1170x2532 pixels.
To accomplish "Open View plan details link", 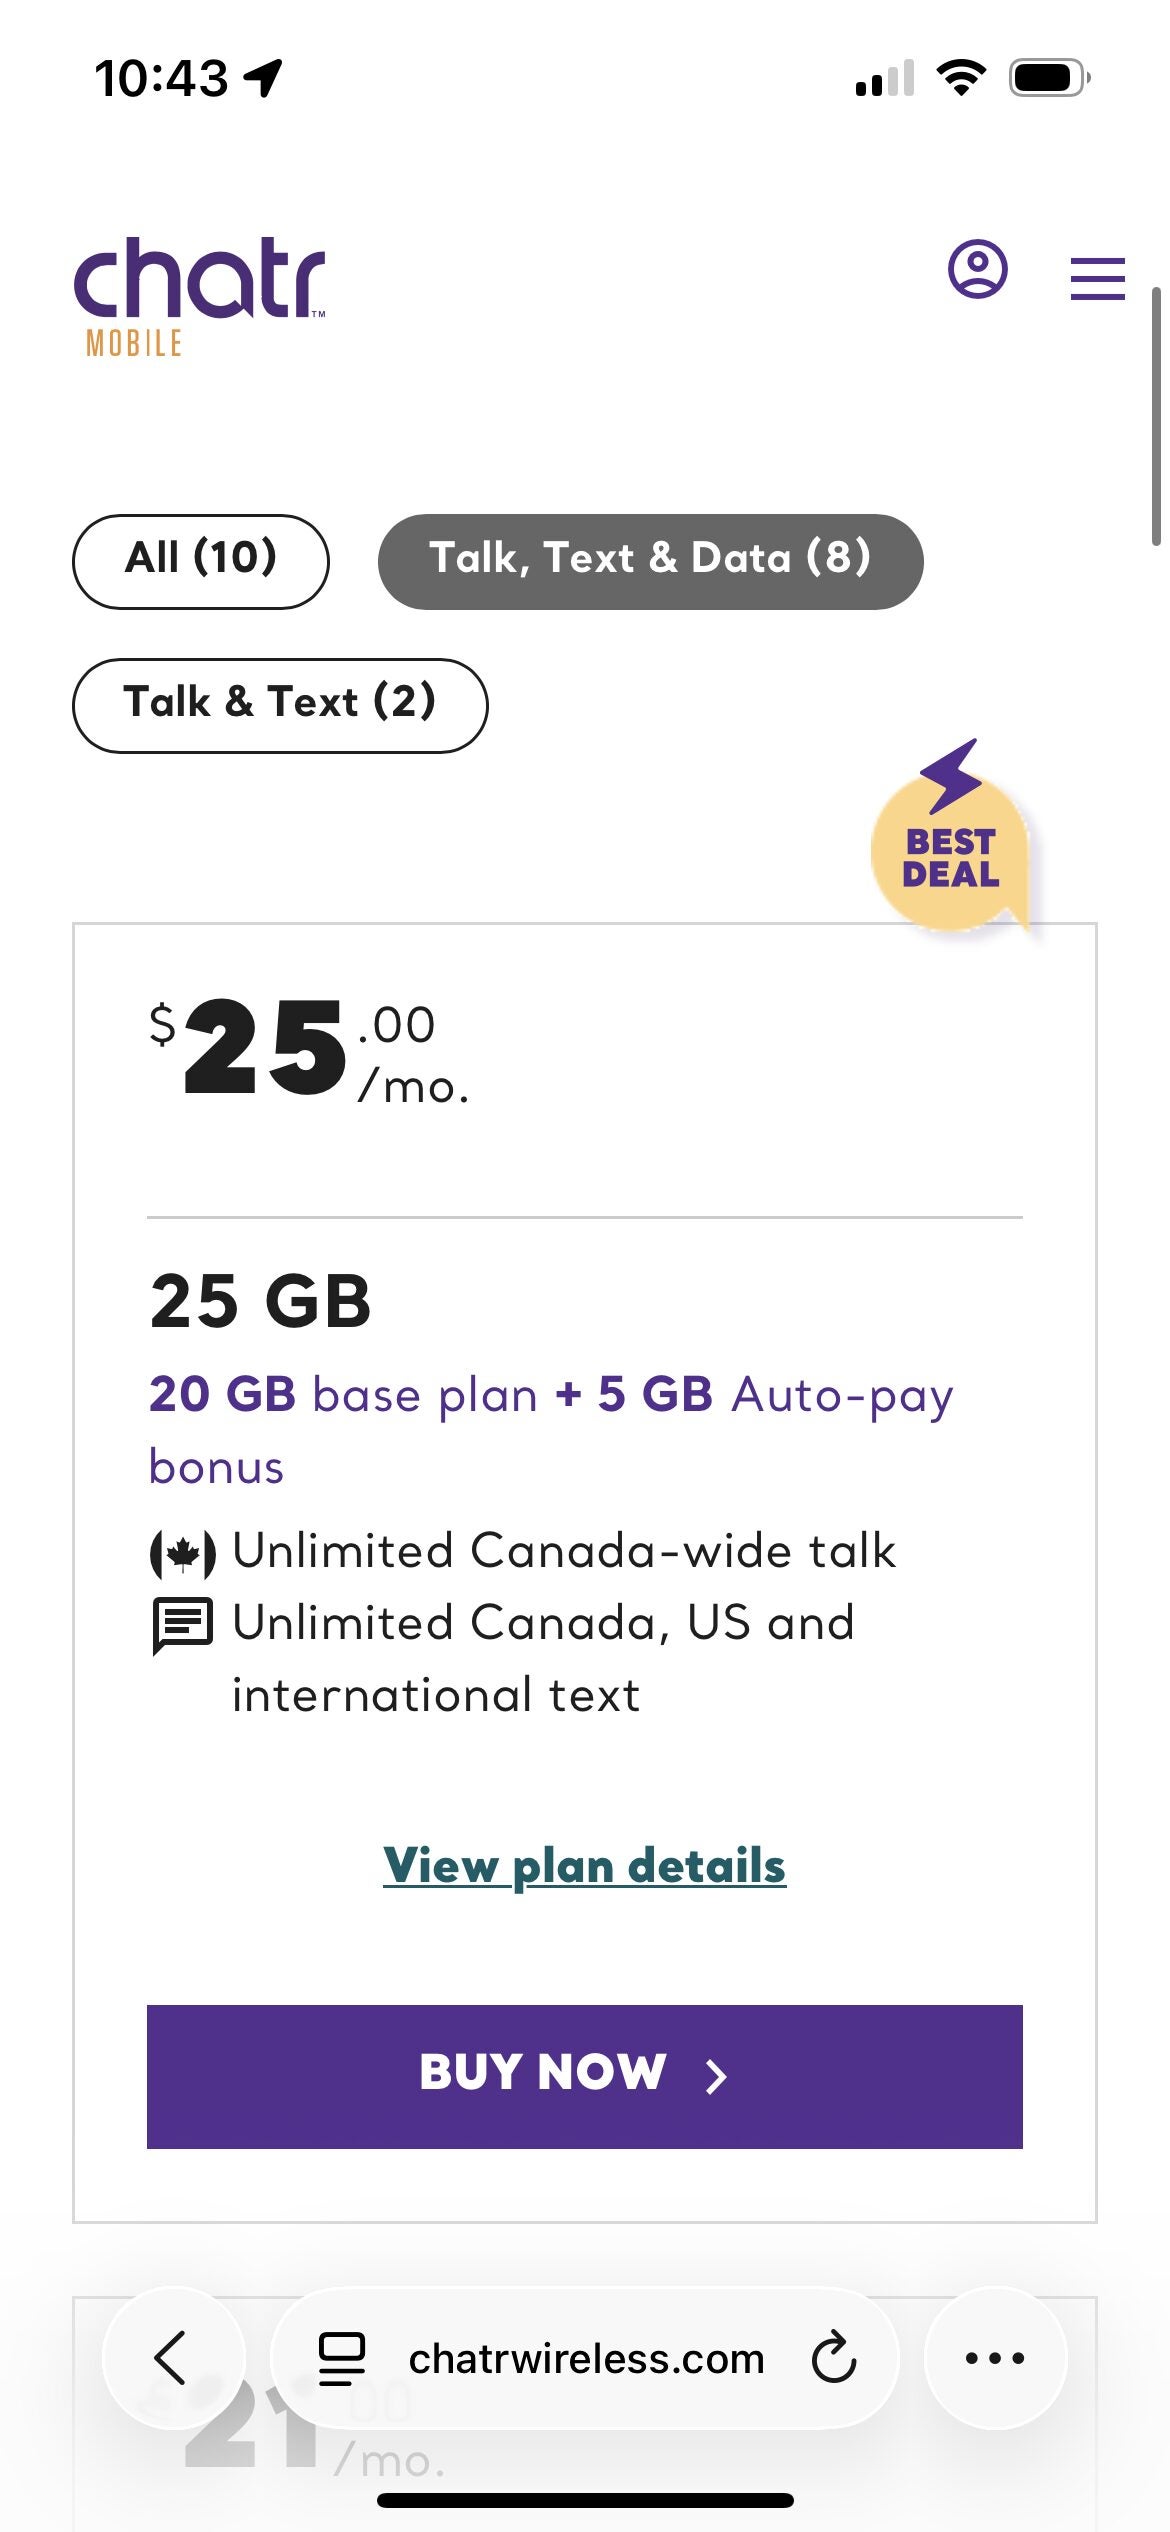I will click(x=585, y=1866).
